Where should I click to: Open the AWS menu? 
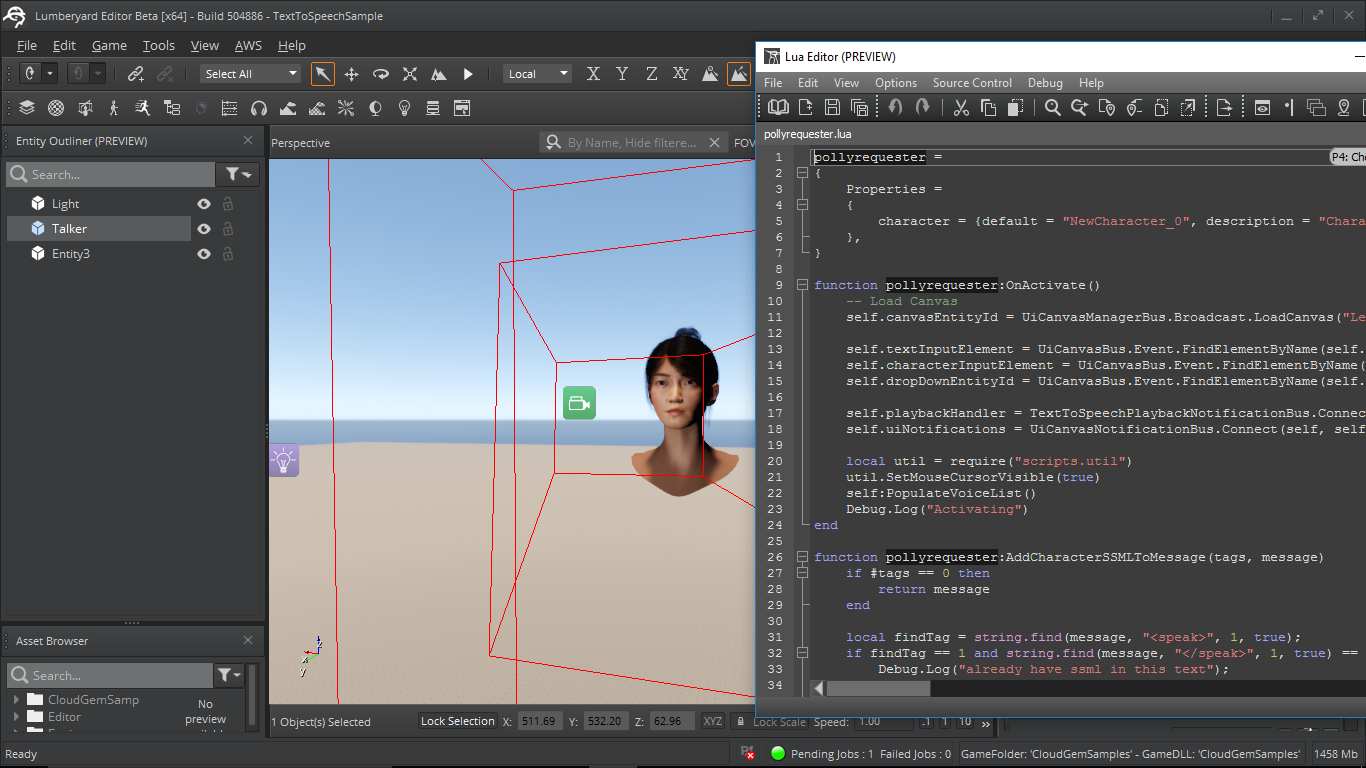[x=248, y=46]
